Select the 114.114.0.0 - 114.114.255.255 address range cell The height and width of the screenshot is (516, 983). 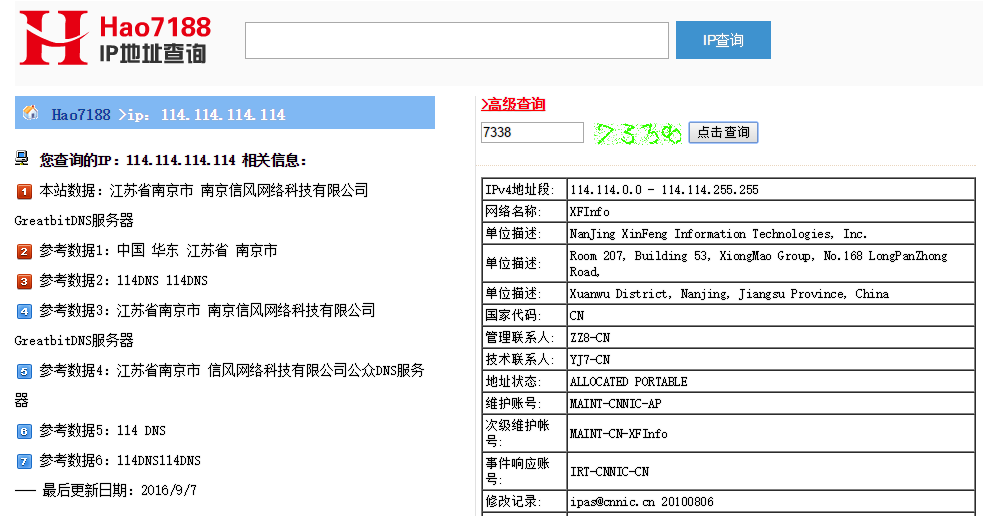(x=770, y=189)
